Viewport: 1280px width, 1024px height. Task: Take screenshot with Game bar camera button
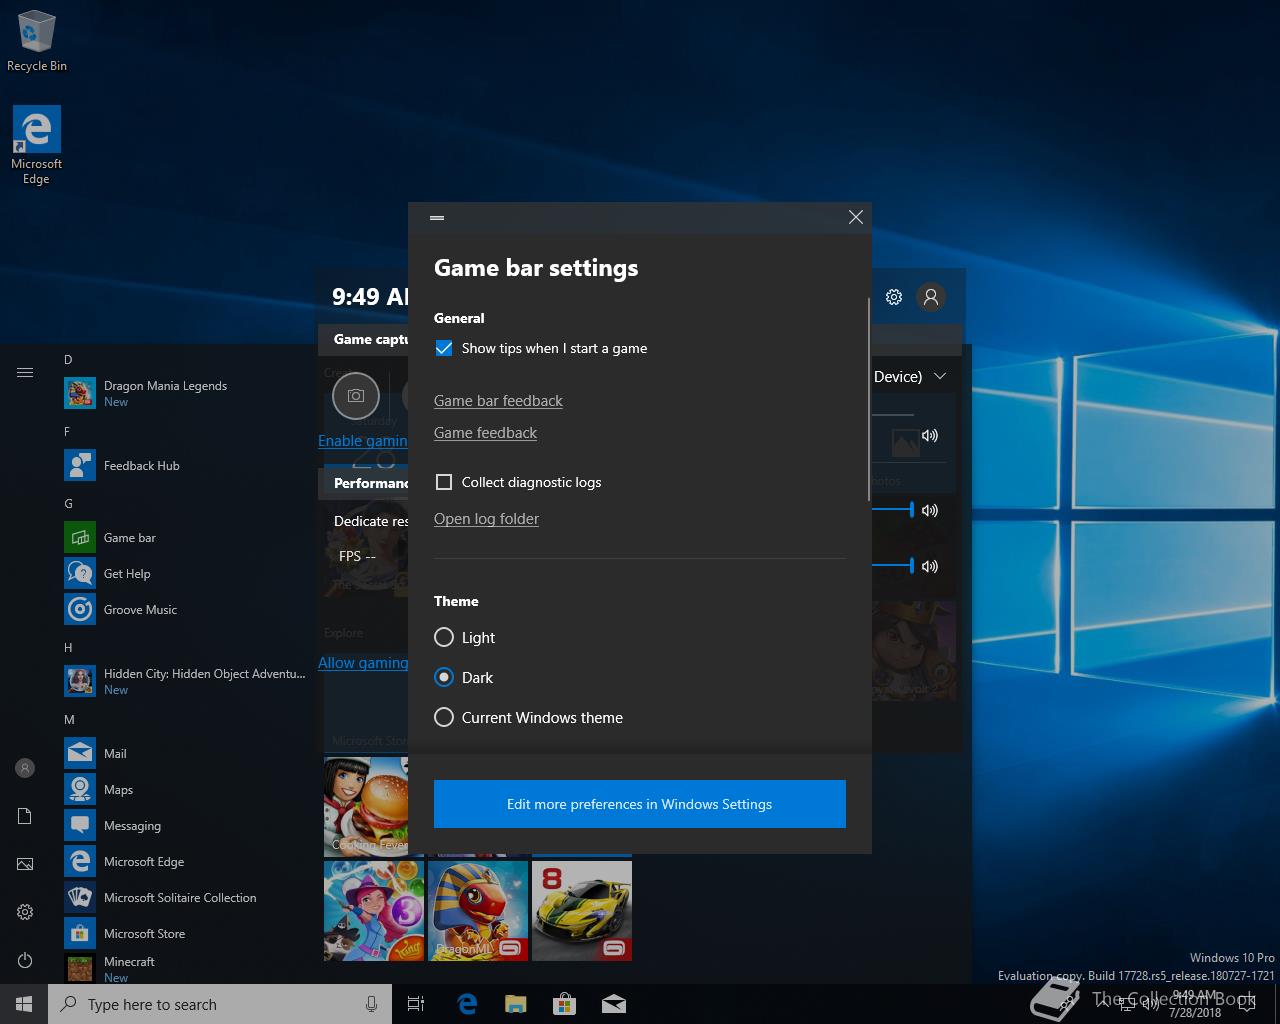[x=356, y=396]
